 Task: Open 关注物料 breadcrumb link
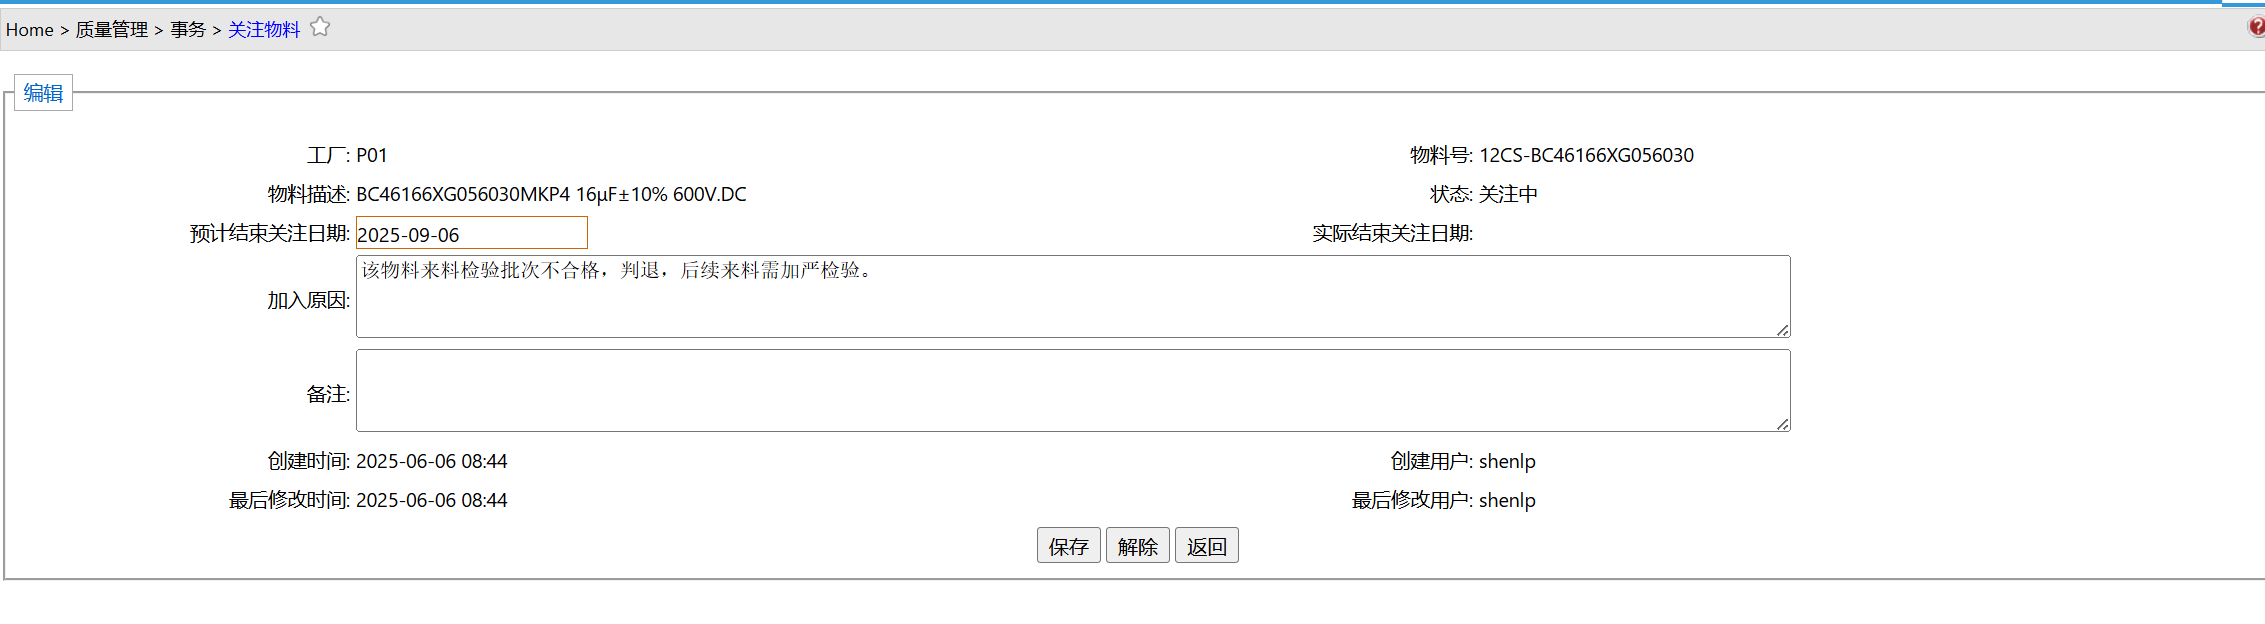[x=264, y=30]
